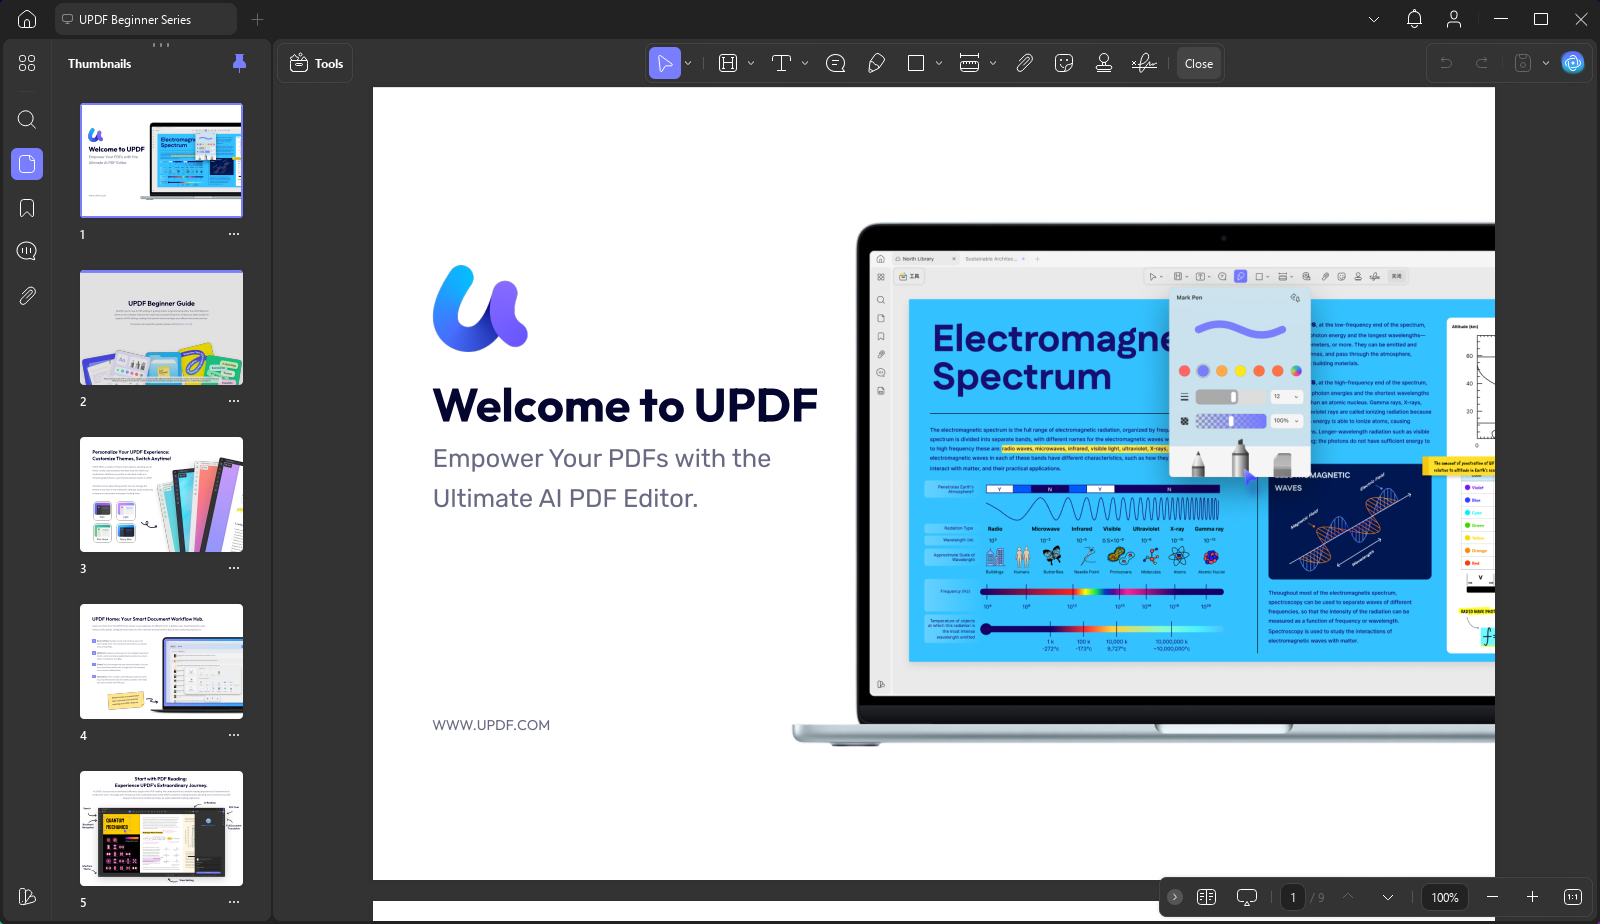Open the Comments panel in the sidebar
1600x924 pixels.
point(27,251)
